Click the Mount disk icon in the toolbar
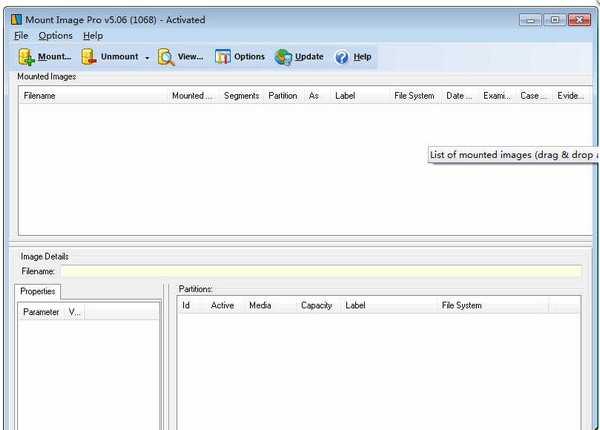The width and height of the screenshot is (600, 430). tap(26, 57)
